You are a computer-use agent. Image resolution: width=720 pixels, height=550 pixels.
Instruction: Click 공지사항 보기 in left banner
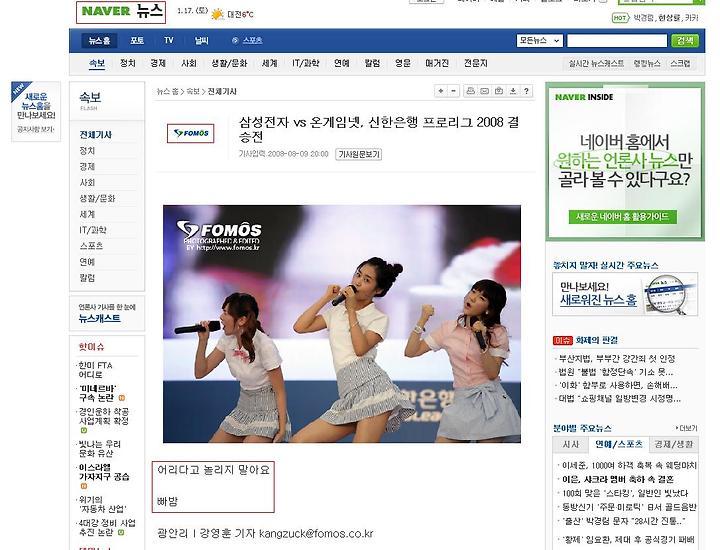[35, 129]
